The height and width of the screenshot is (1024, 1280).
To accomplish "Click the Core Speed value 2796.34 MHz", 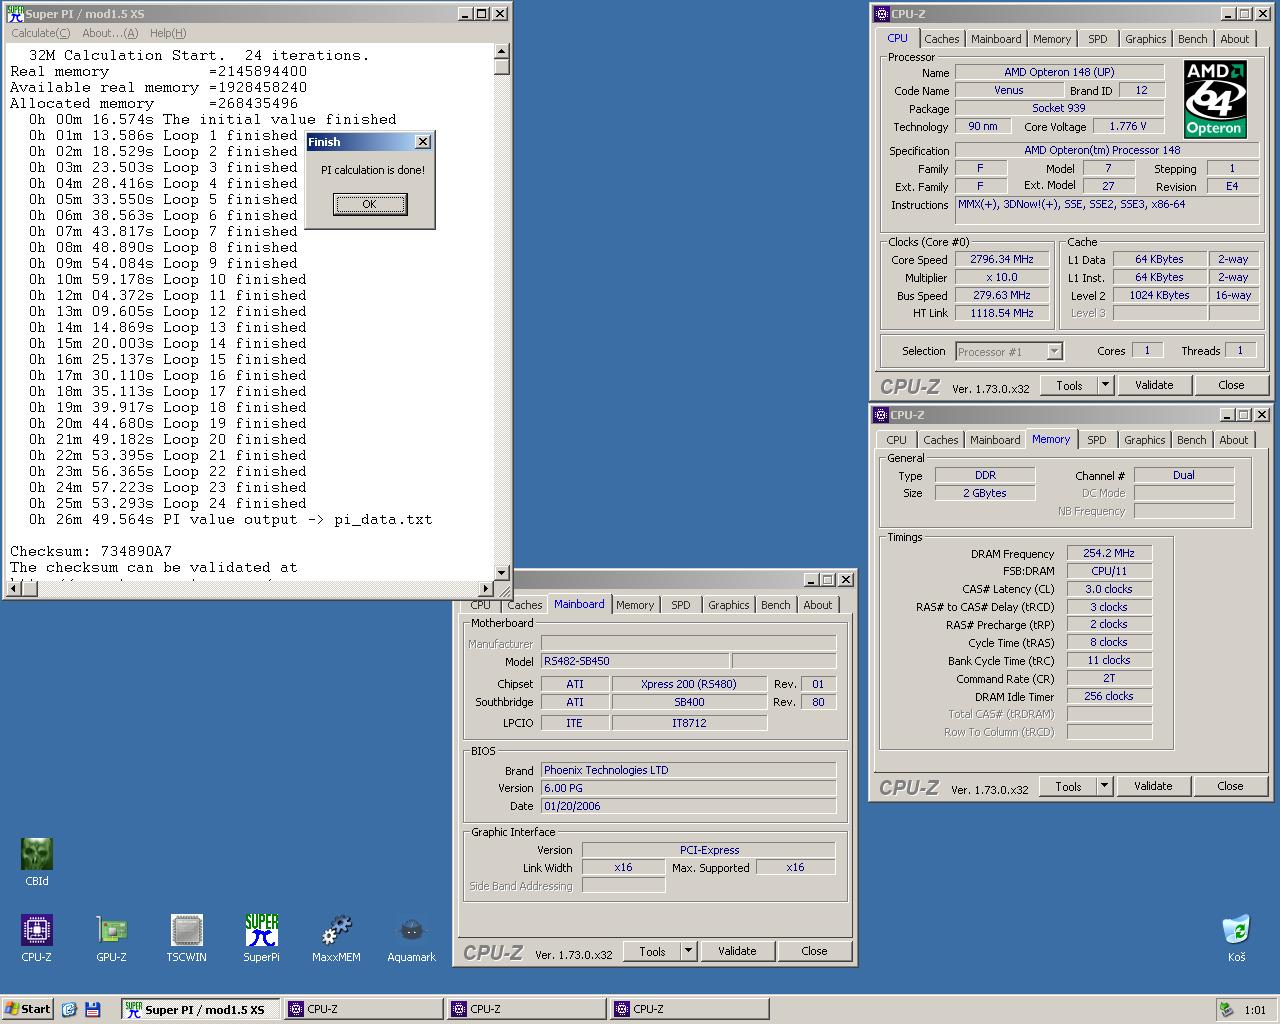I will (1001, 259).
